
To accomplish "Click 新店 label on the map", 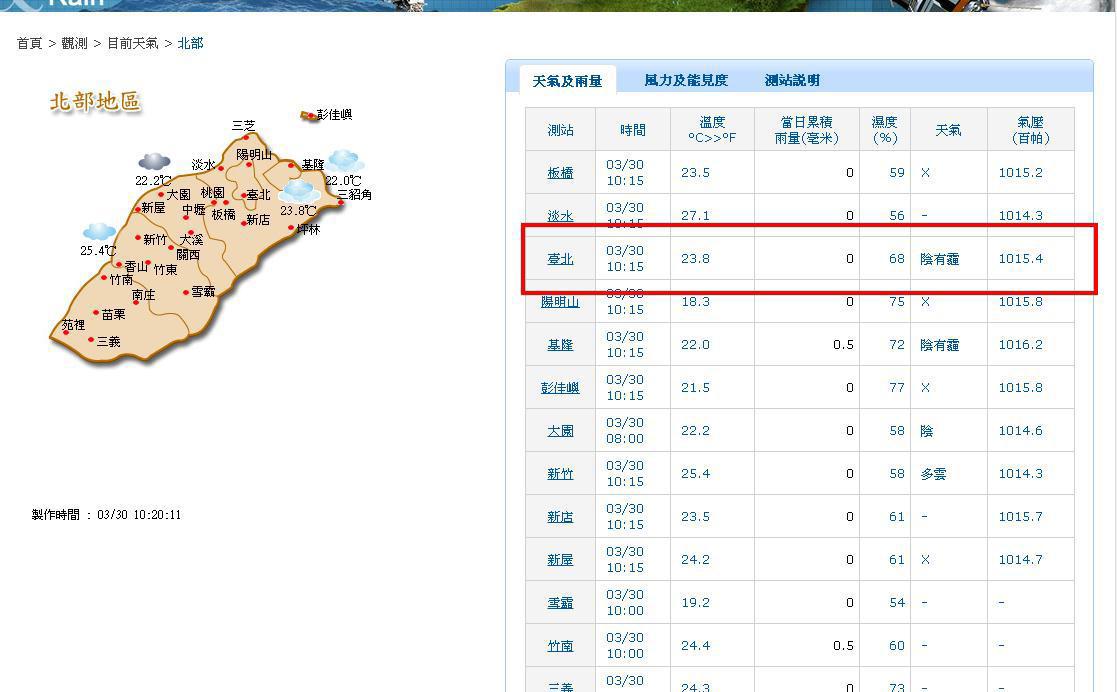I will point(258,220).
